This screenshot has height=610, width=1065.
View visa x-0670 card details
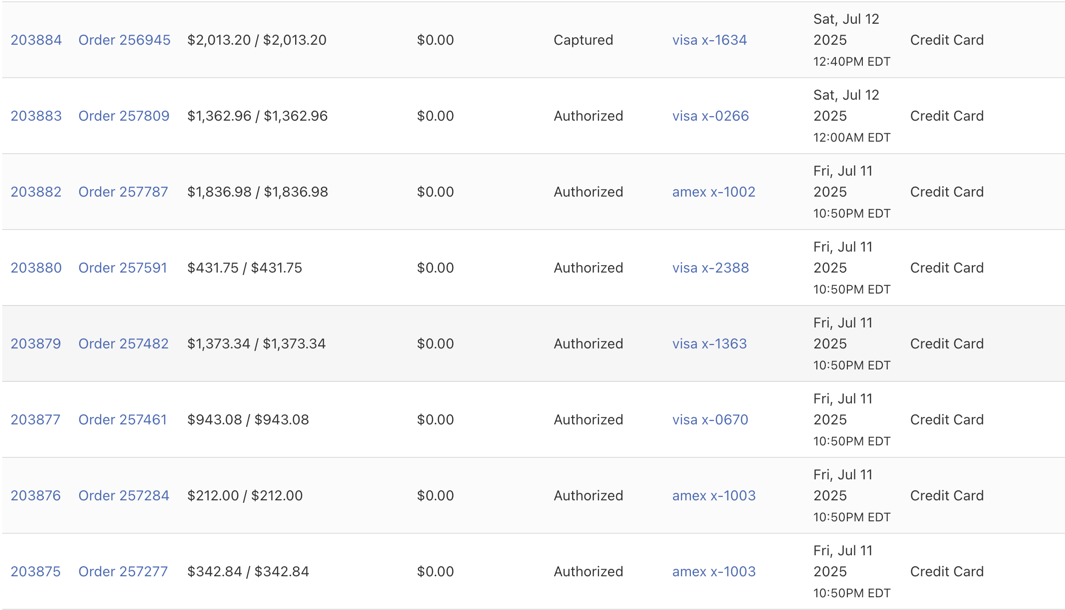(710, 419)
